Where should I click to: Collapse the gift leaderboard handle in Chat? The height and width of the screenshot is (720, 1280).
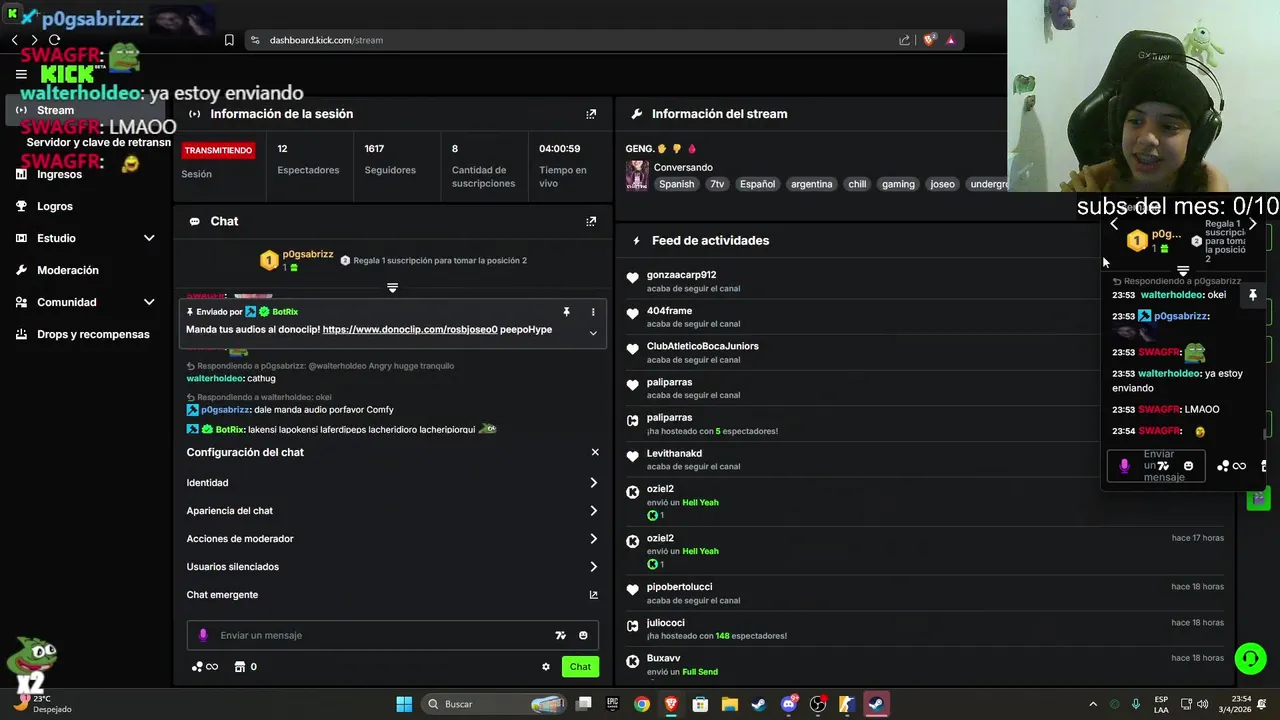click(392, 288)
